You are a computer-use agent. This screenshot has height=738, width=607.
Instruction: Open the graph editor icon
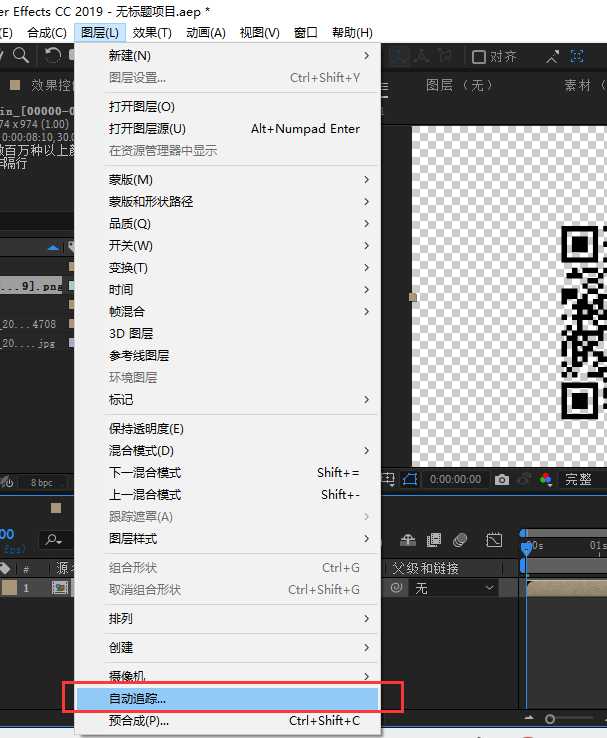494,540
